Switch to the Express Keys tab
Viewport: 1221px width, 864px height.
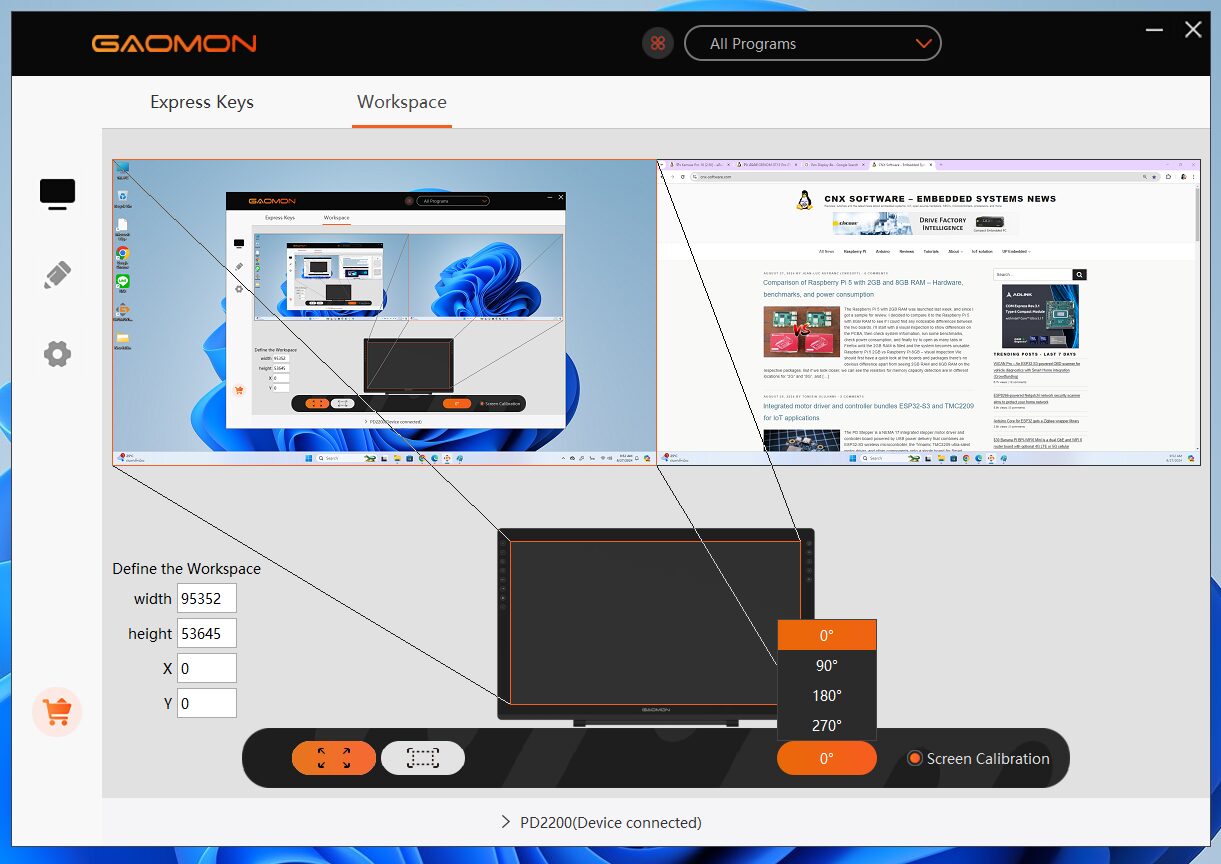[x=202, y=102]
